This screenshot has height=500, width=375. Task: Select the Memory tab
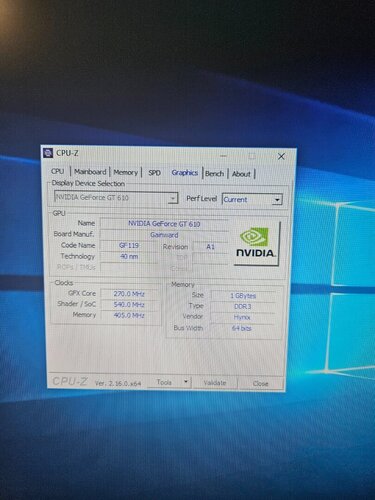click(125, 173)
